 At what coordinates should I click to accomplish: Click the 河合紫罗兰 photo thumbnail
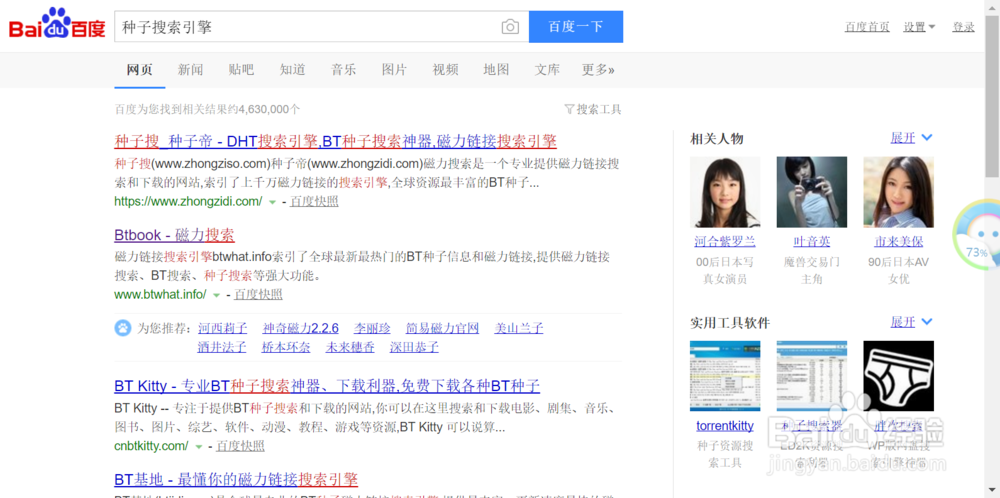725,193
